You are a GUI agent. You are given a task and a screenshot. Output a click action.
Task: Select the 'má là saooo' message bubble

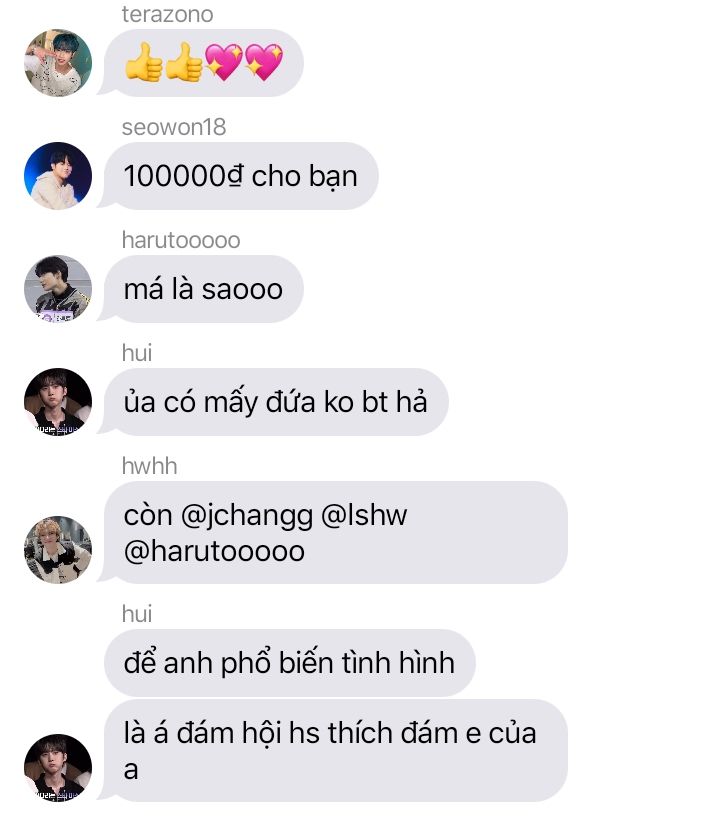(203, 288)
